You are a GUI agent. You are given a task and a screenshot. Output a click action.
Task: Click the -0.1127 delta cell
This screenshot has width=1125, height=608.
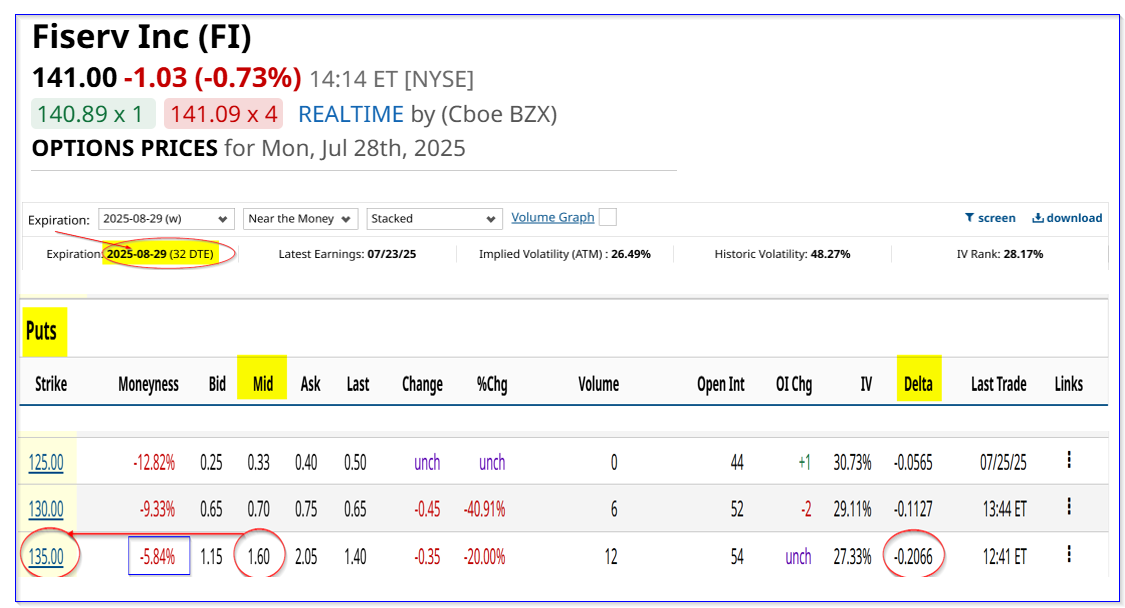(x=913, y=509)
